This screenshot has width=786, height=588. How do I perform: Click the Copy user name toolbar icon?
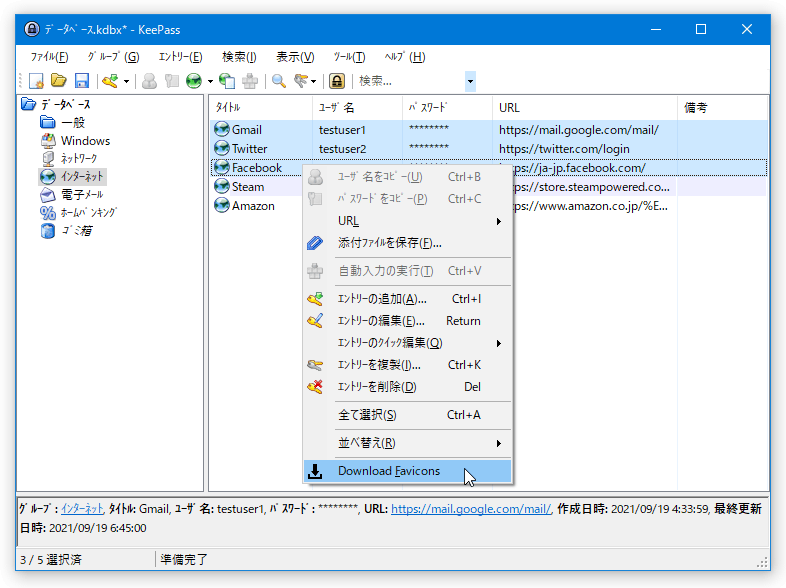pyautogui.click(x=149, y=81)
